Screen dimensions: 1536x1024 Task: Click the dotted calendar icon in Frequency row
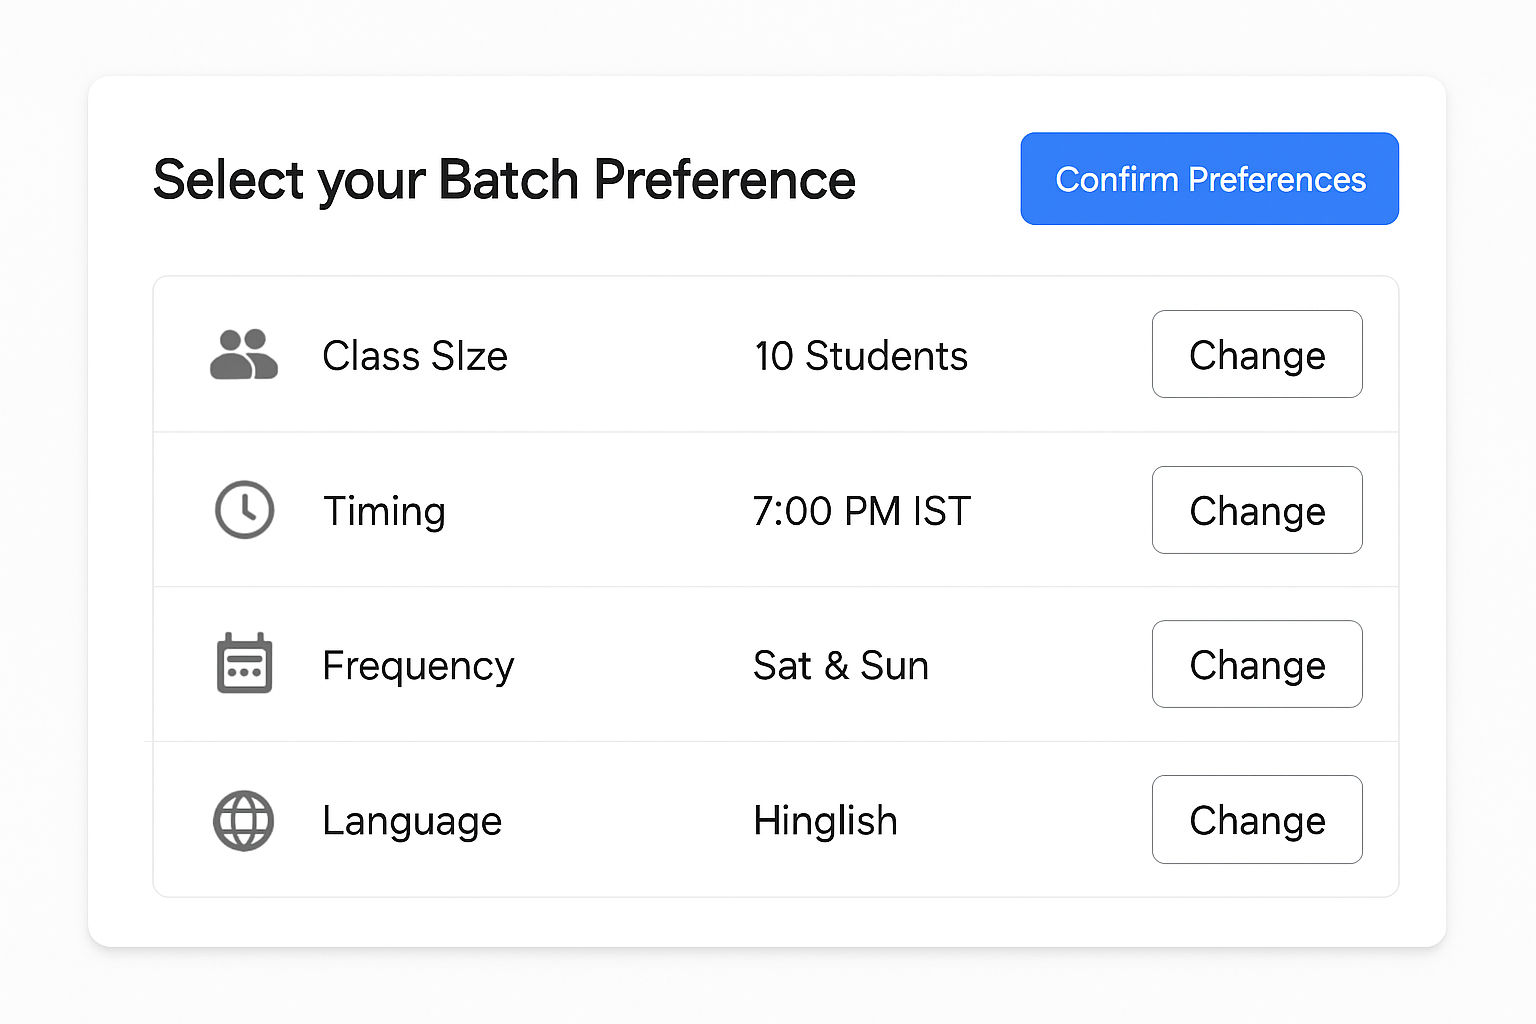[244, 664]
